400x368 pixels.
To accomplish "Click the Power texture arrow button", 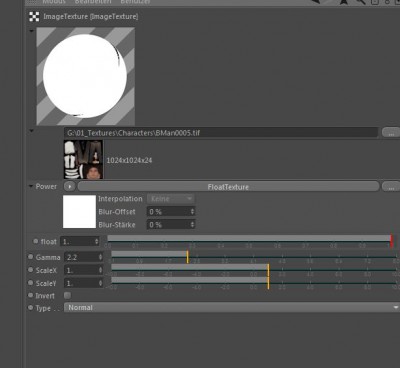I will 69,187.
